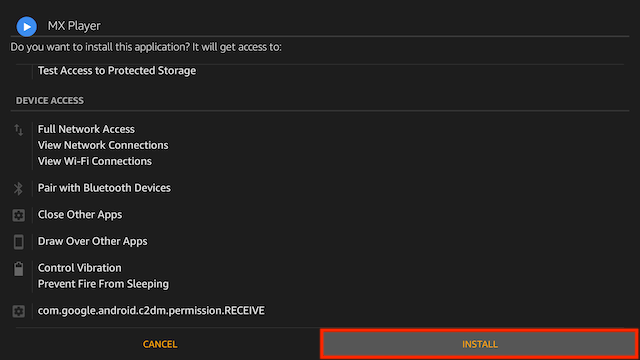This screenshot has height=360, width=640.
Task: Select Prevent Fire From Sleeping permission
Action: (103, 284)
